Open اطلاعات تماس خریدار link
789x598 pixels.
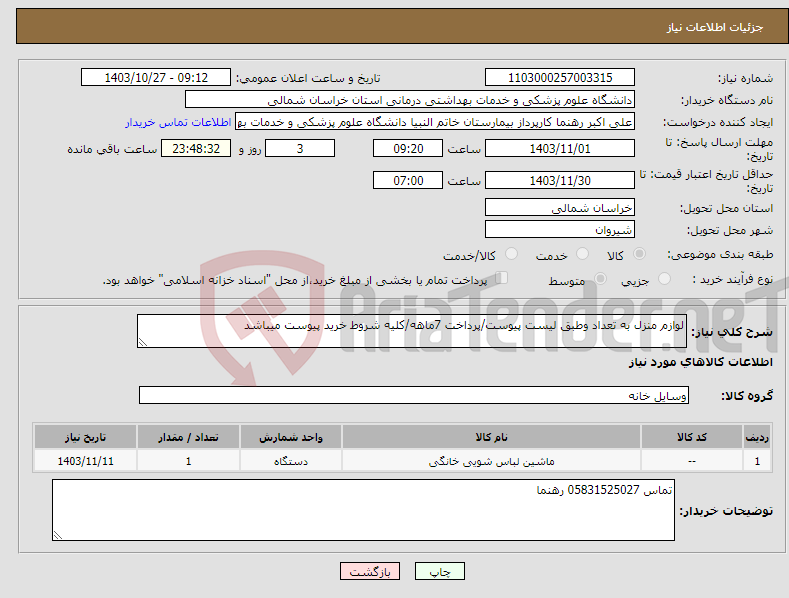point(178,122)
